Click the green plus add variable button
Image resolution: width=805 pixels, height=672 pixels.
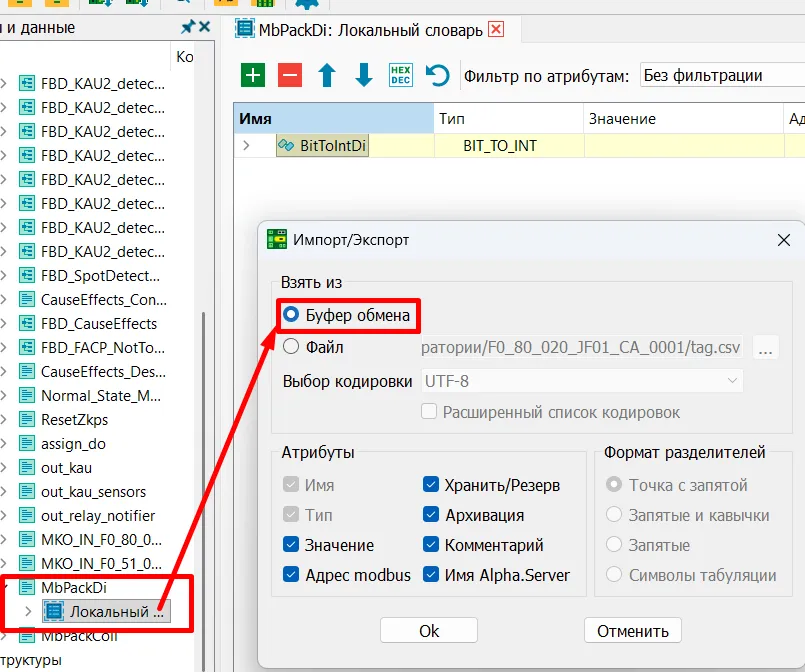pos(253,75)
